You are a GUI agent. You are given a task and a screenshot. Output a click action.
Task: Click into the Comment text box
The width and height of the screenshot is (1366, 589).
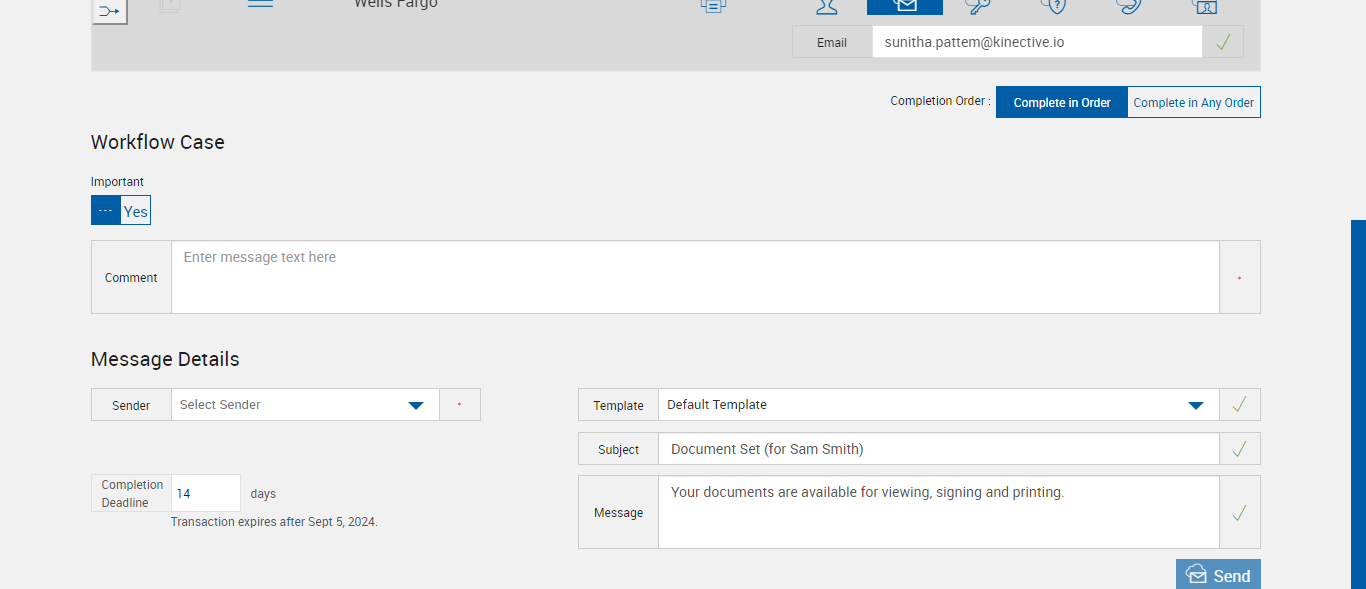[x=695, y=277]
